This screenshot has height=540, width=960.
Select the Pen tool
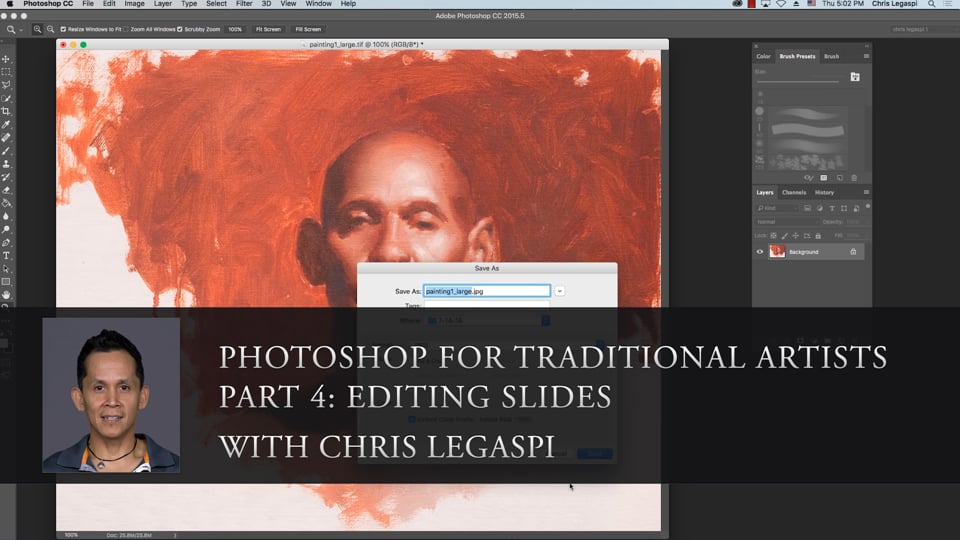coord(6,242)
